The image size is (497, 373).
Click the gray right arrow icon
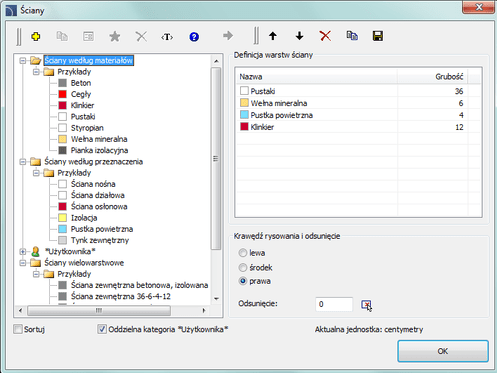(228, 35)
